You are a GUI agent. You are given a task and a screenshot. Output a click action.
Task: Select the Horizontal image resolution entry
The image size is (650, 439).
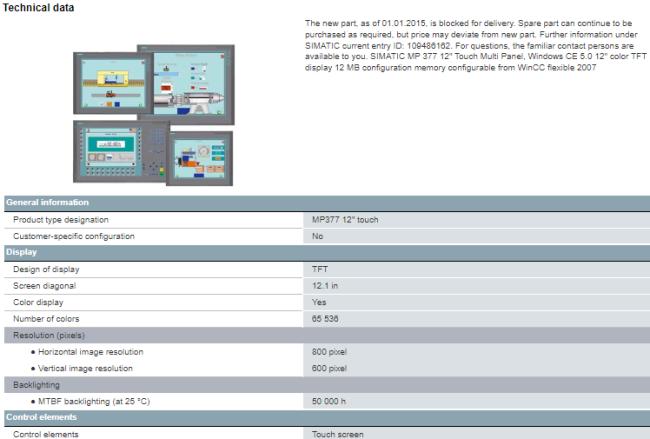pyautogui.click(x=90, y=352)
